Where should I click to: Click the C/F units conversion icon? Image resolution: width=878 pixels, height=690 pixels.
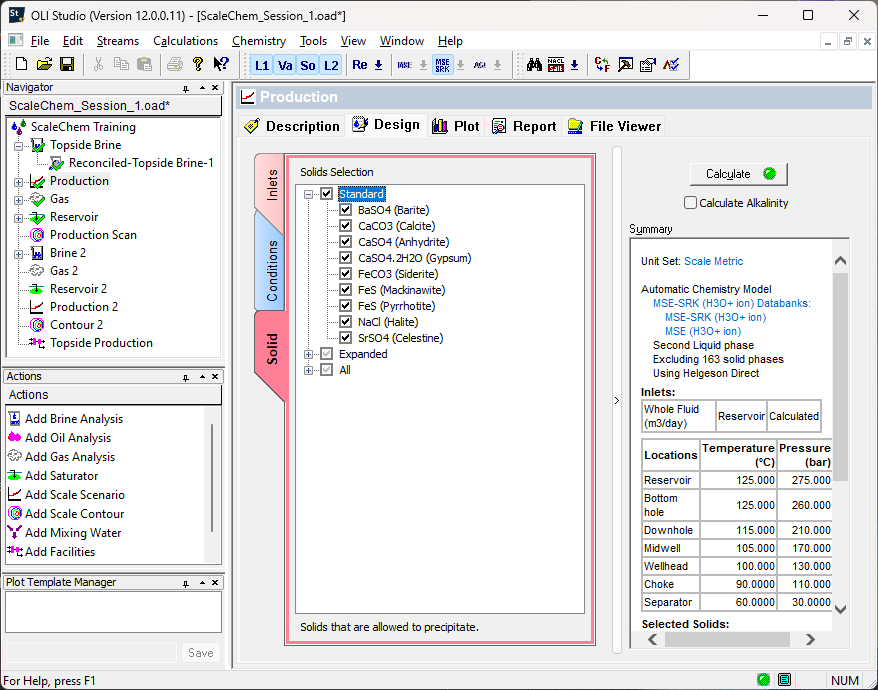click(603, 66)
